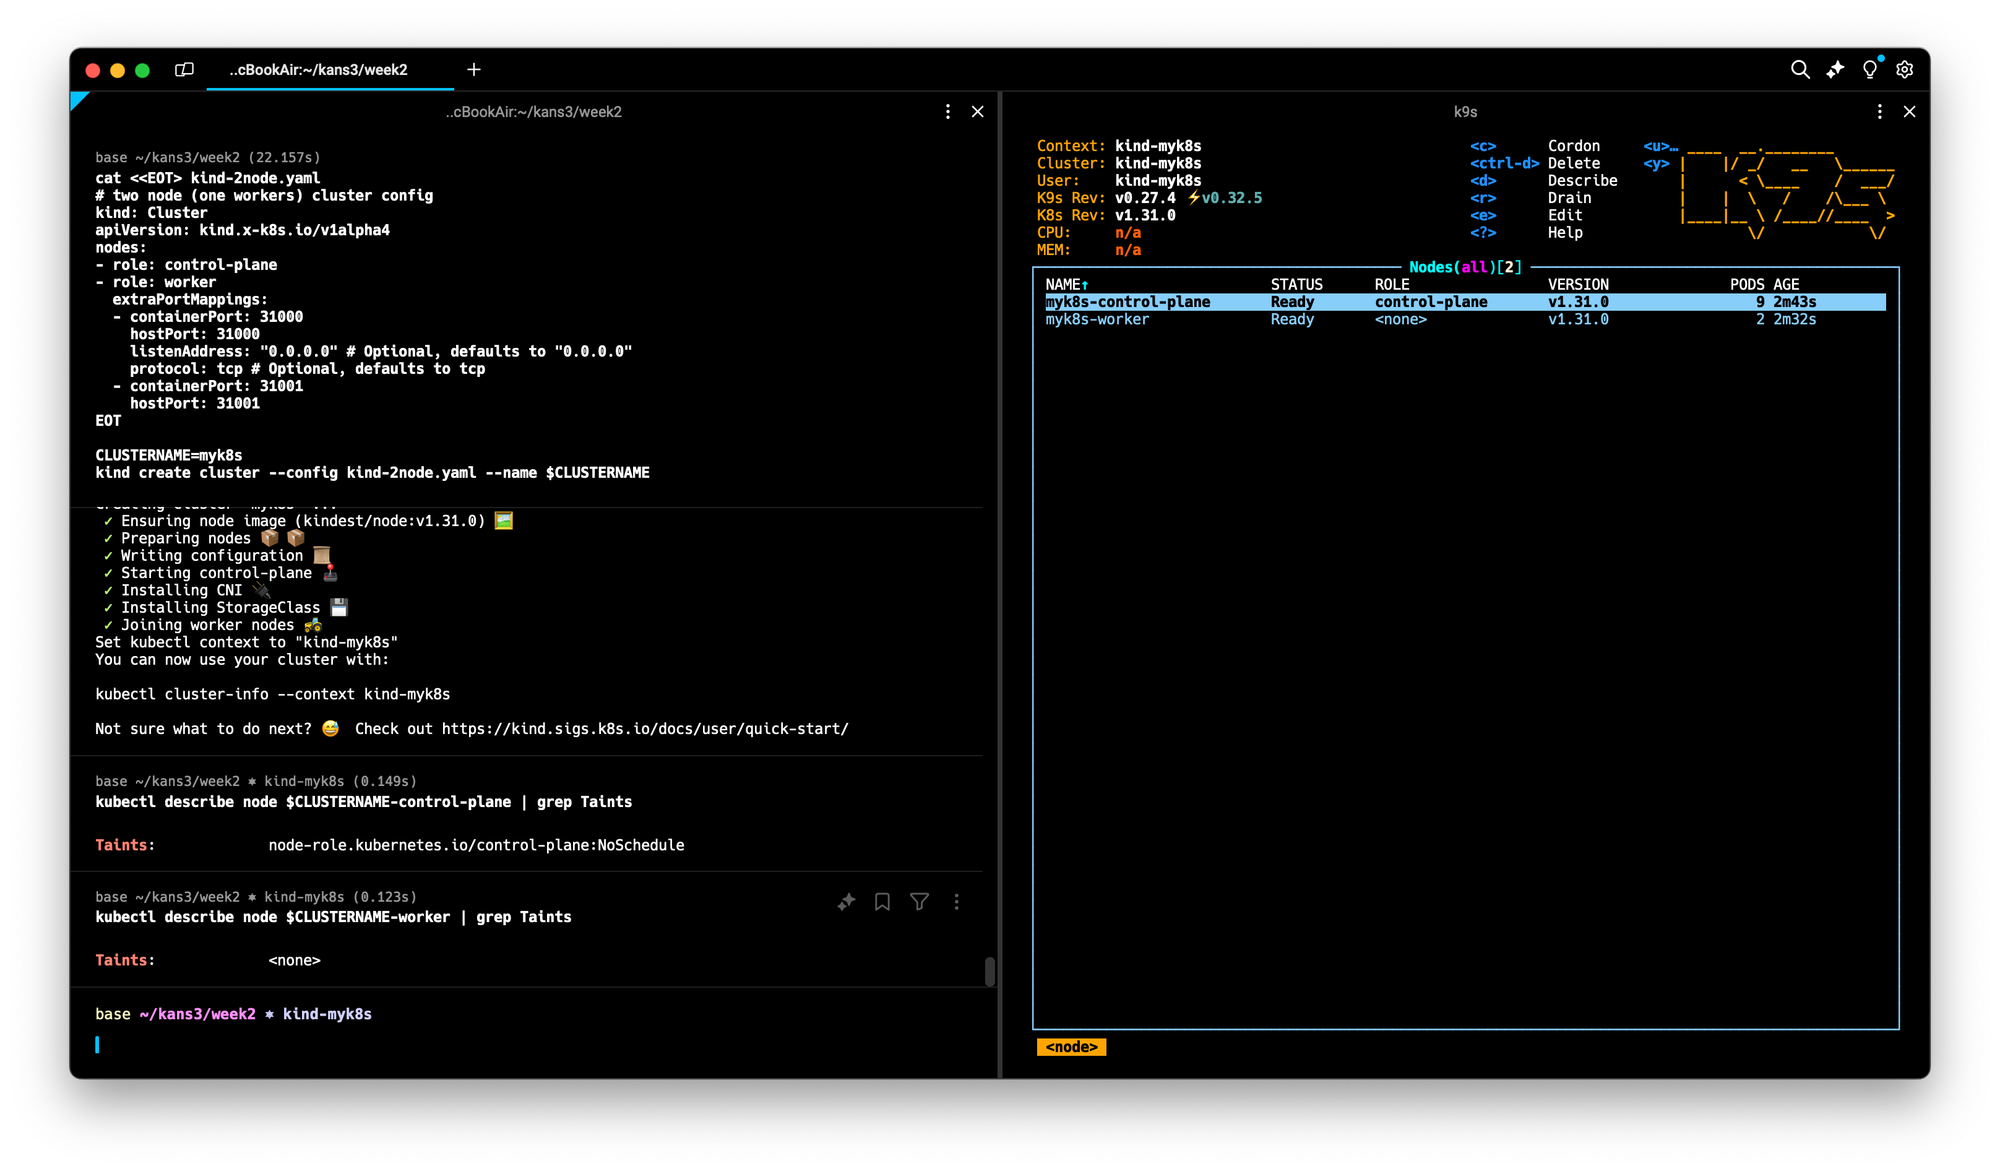Open left pane three-dot overflow menu
This screenshot has width=2000, height=1171.
[948, 112]
